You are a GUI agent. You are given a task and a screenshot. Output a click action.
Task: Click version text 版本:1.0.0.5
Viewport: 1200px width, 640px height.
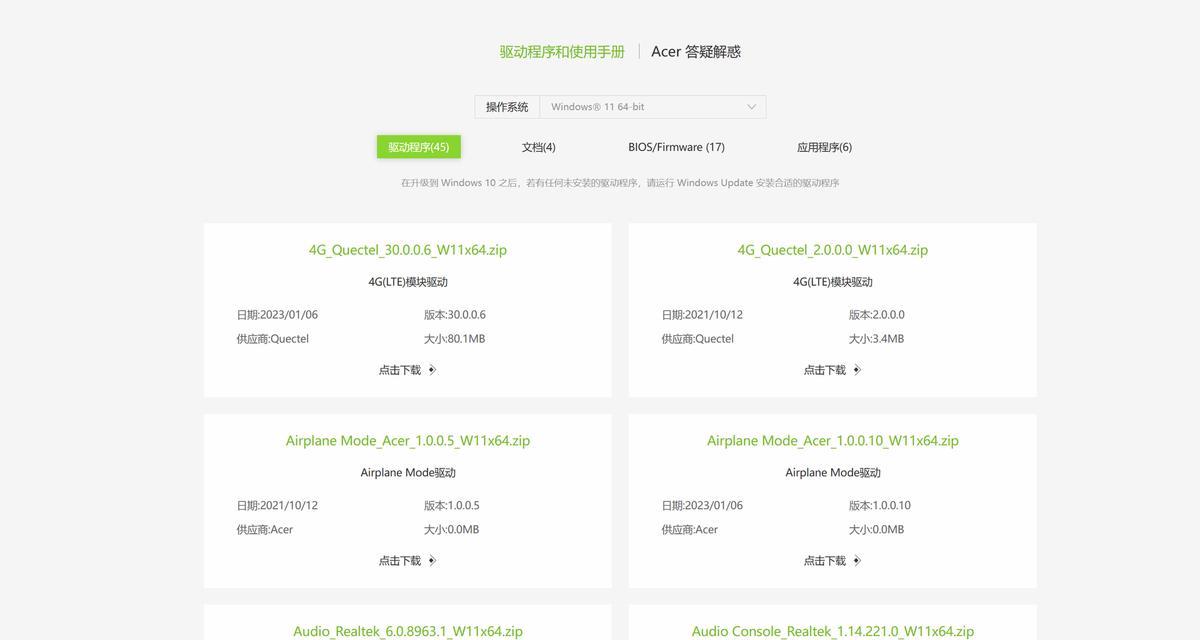[x=452, y=506]
